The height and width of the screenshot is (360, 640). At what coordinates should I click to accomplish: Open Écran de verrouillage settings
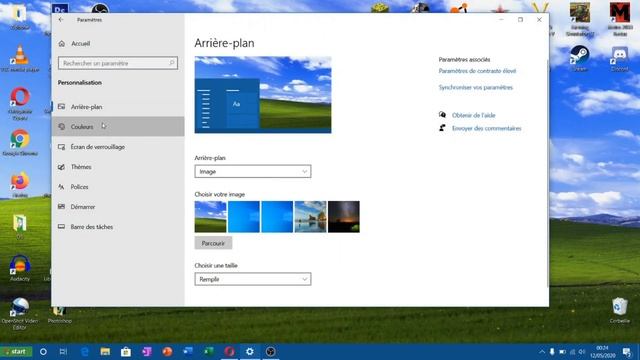click(x=118, y=147)
